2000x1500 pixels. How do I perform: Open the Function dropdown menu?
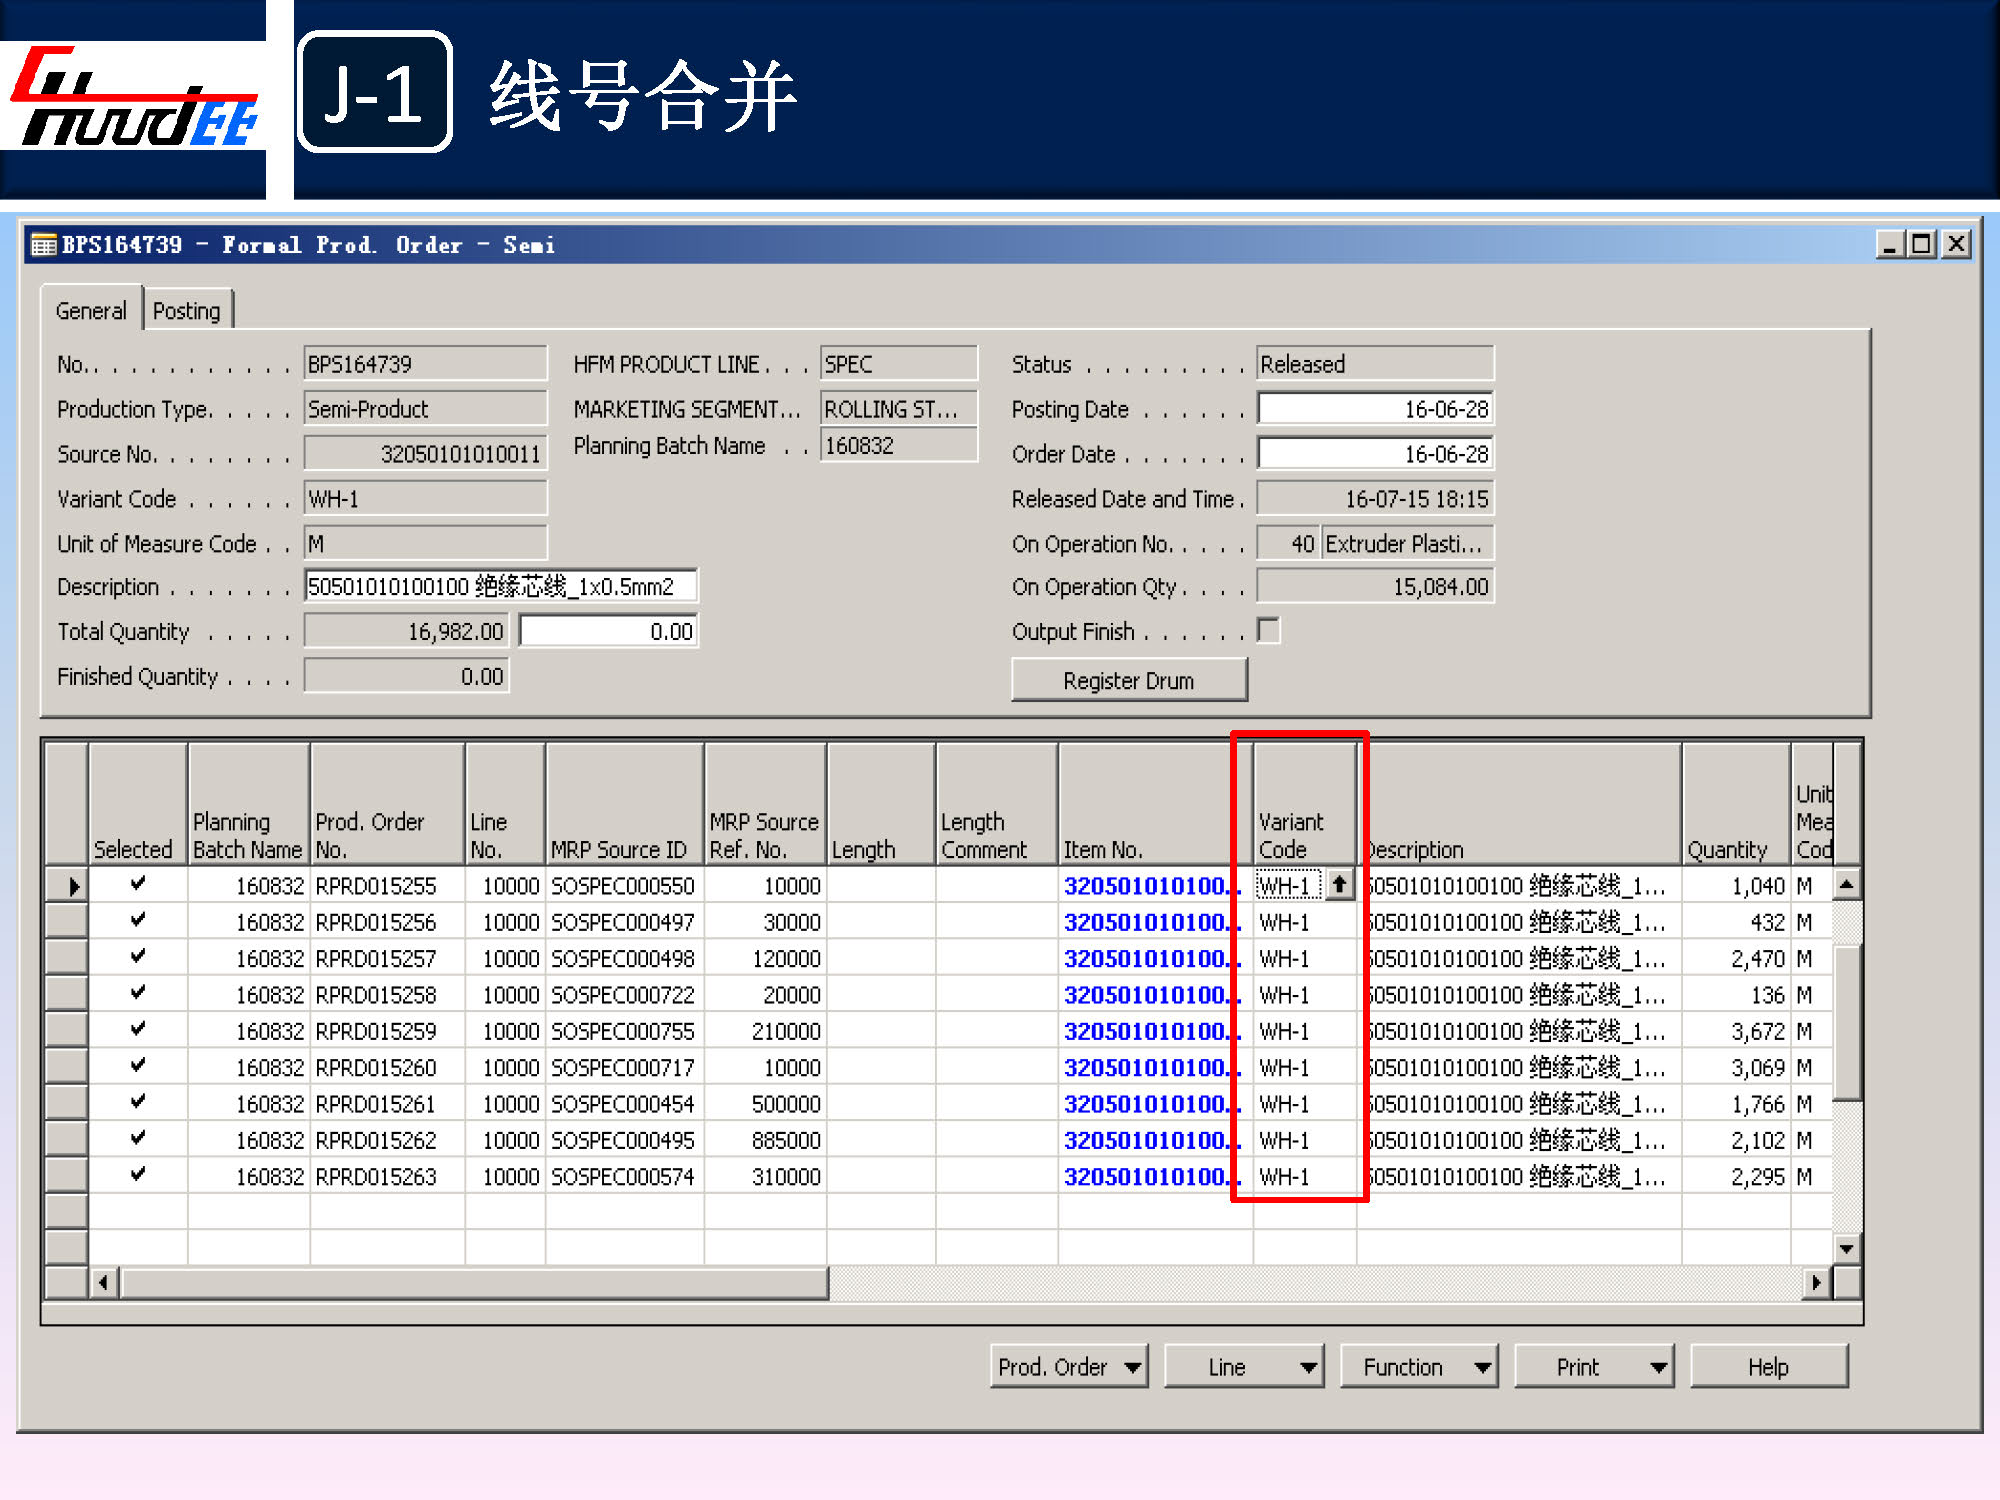click(x=1418, y=1367)
